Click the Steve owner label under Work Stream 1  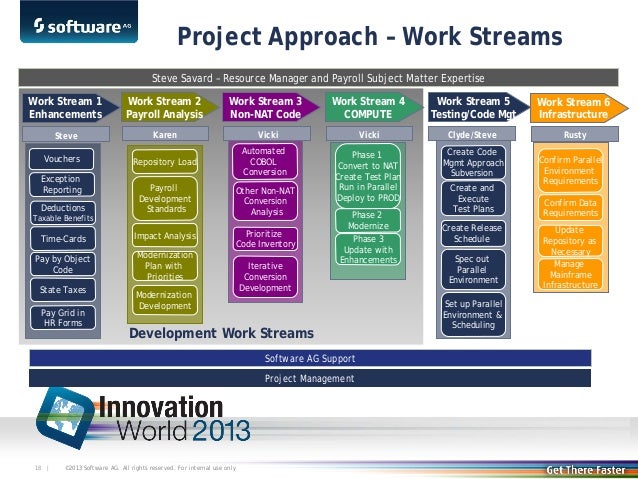click(x=66, y=135)
